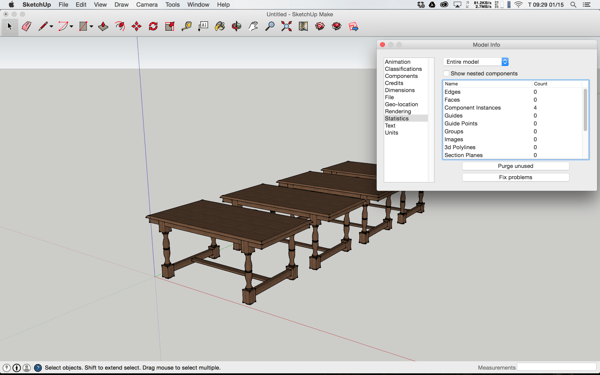Image resolution: width=600 pixels, height=375 pixels.
Task: Click the Edges statistics row
Action: point(513,92)
